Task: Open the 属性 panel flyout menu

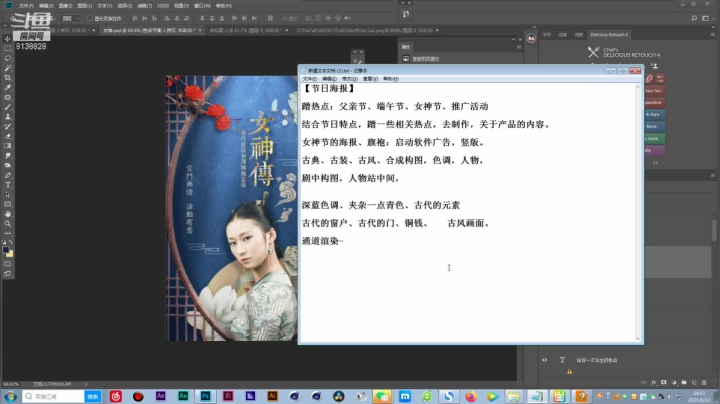Action: click(x=519, y=47)
